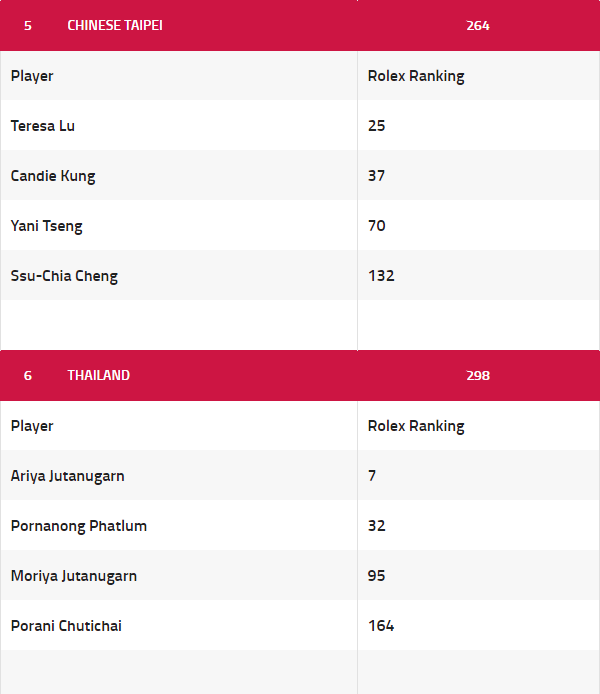Click the Player column header under Chinese Taipei

[x=32, y=76]
